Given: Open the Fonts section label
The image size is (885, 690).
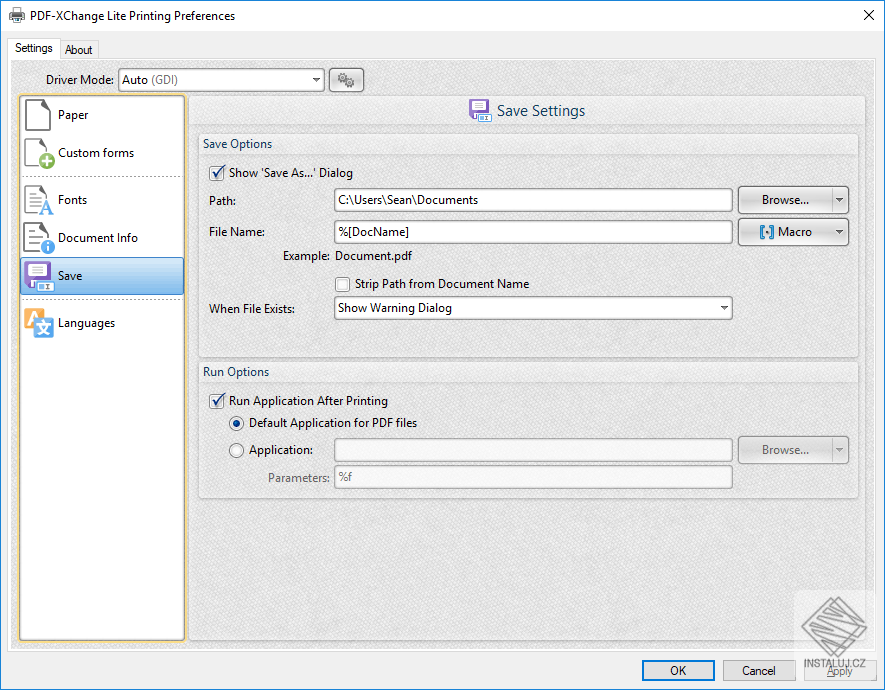Looking at the screenshot, I should click(72, 200).
